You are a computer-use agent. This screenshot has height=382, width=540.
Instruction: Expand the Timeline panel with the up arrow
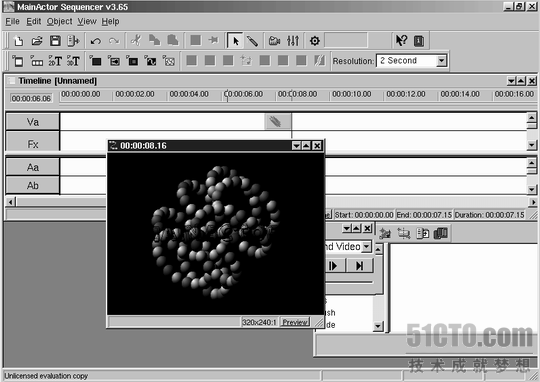[521, 81]
